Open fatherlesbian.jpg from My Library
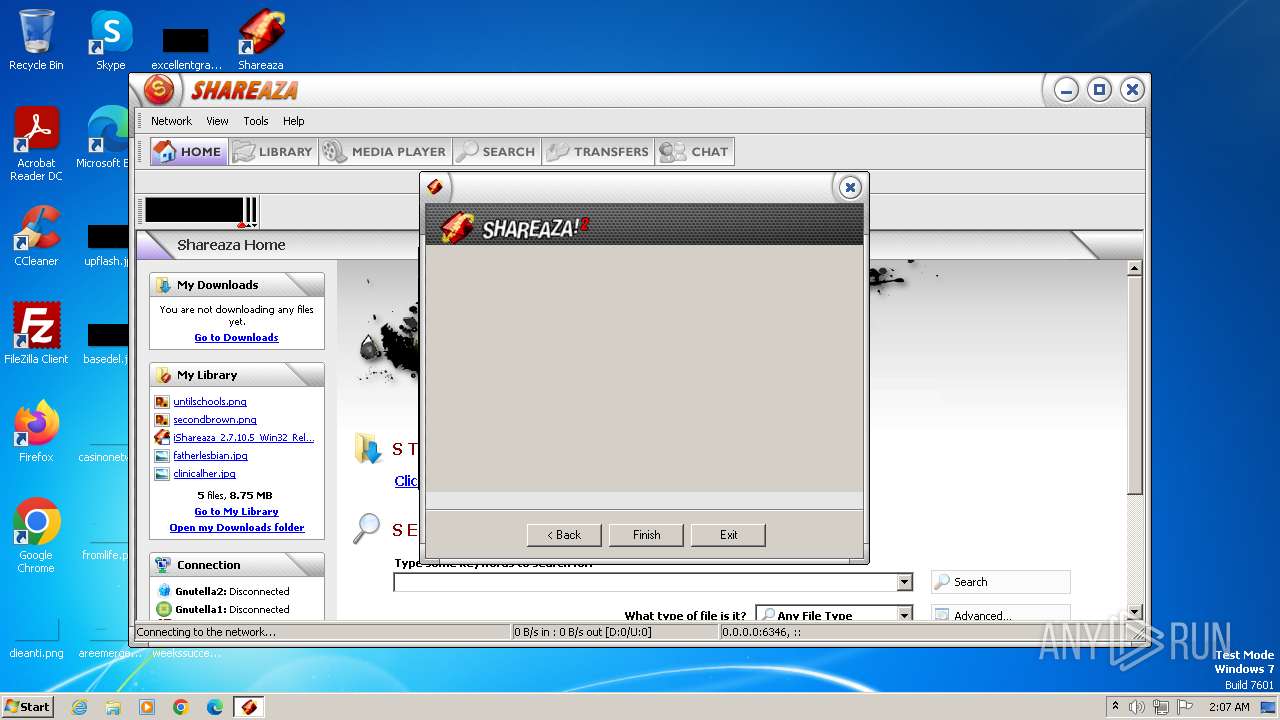 [210, 456]
